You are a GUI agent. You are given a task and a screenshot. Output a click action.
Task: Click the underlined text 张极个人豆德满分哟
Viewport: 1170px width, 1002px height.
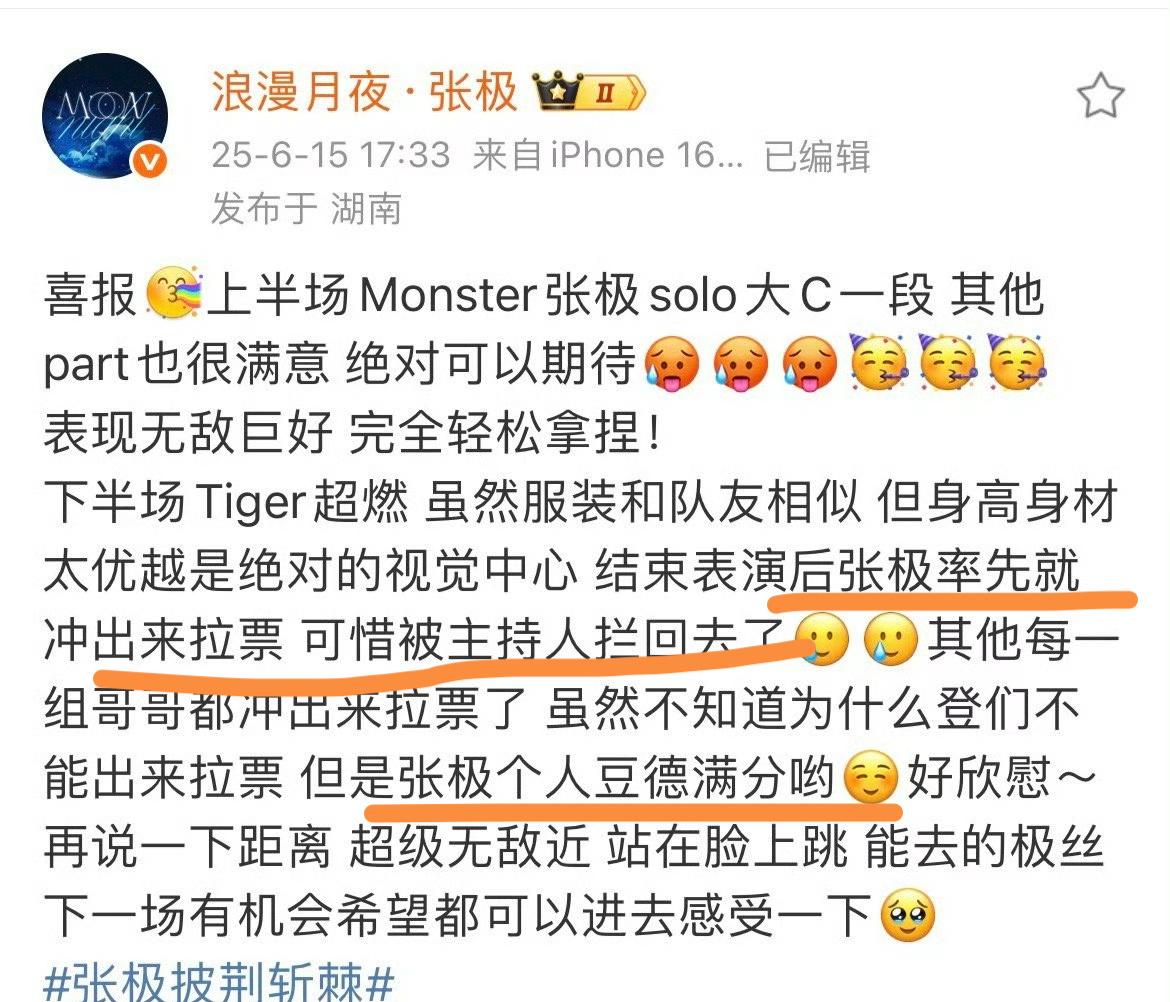pyautogui.click(x=616, y=777)
